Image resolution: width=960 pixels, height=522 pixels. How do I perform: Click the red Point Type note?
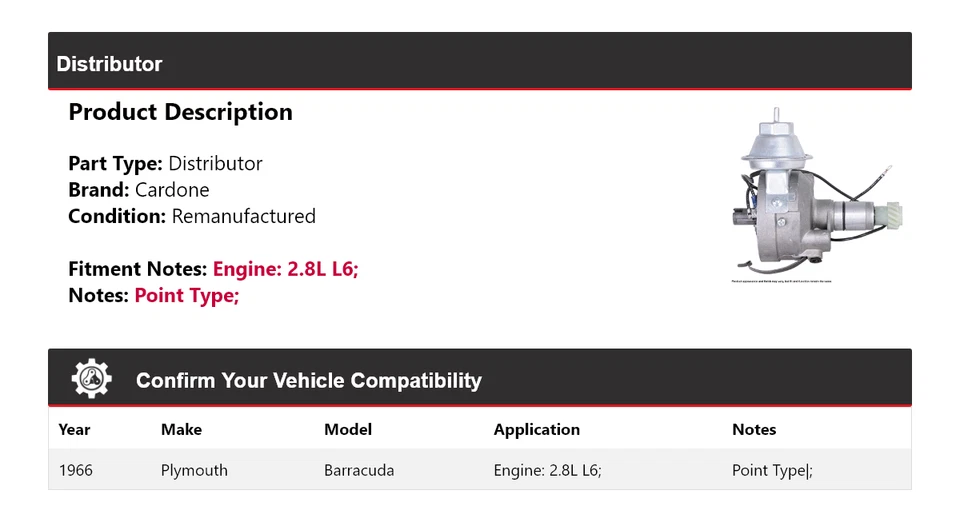pyautogui.click(x=186, y=295)
